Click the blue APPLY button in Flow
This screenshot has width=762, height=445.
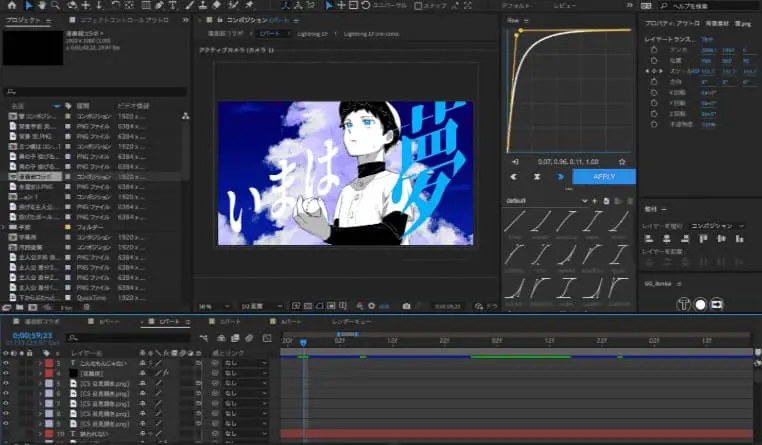tap(604, 177)
